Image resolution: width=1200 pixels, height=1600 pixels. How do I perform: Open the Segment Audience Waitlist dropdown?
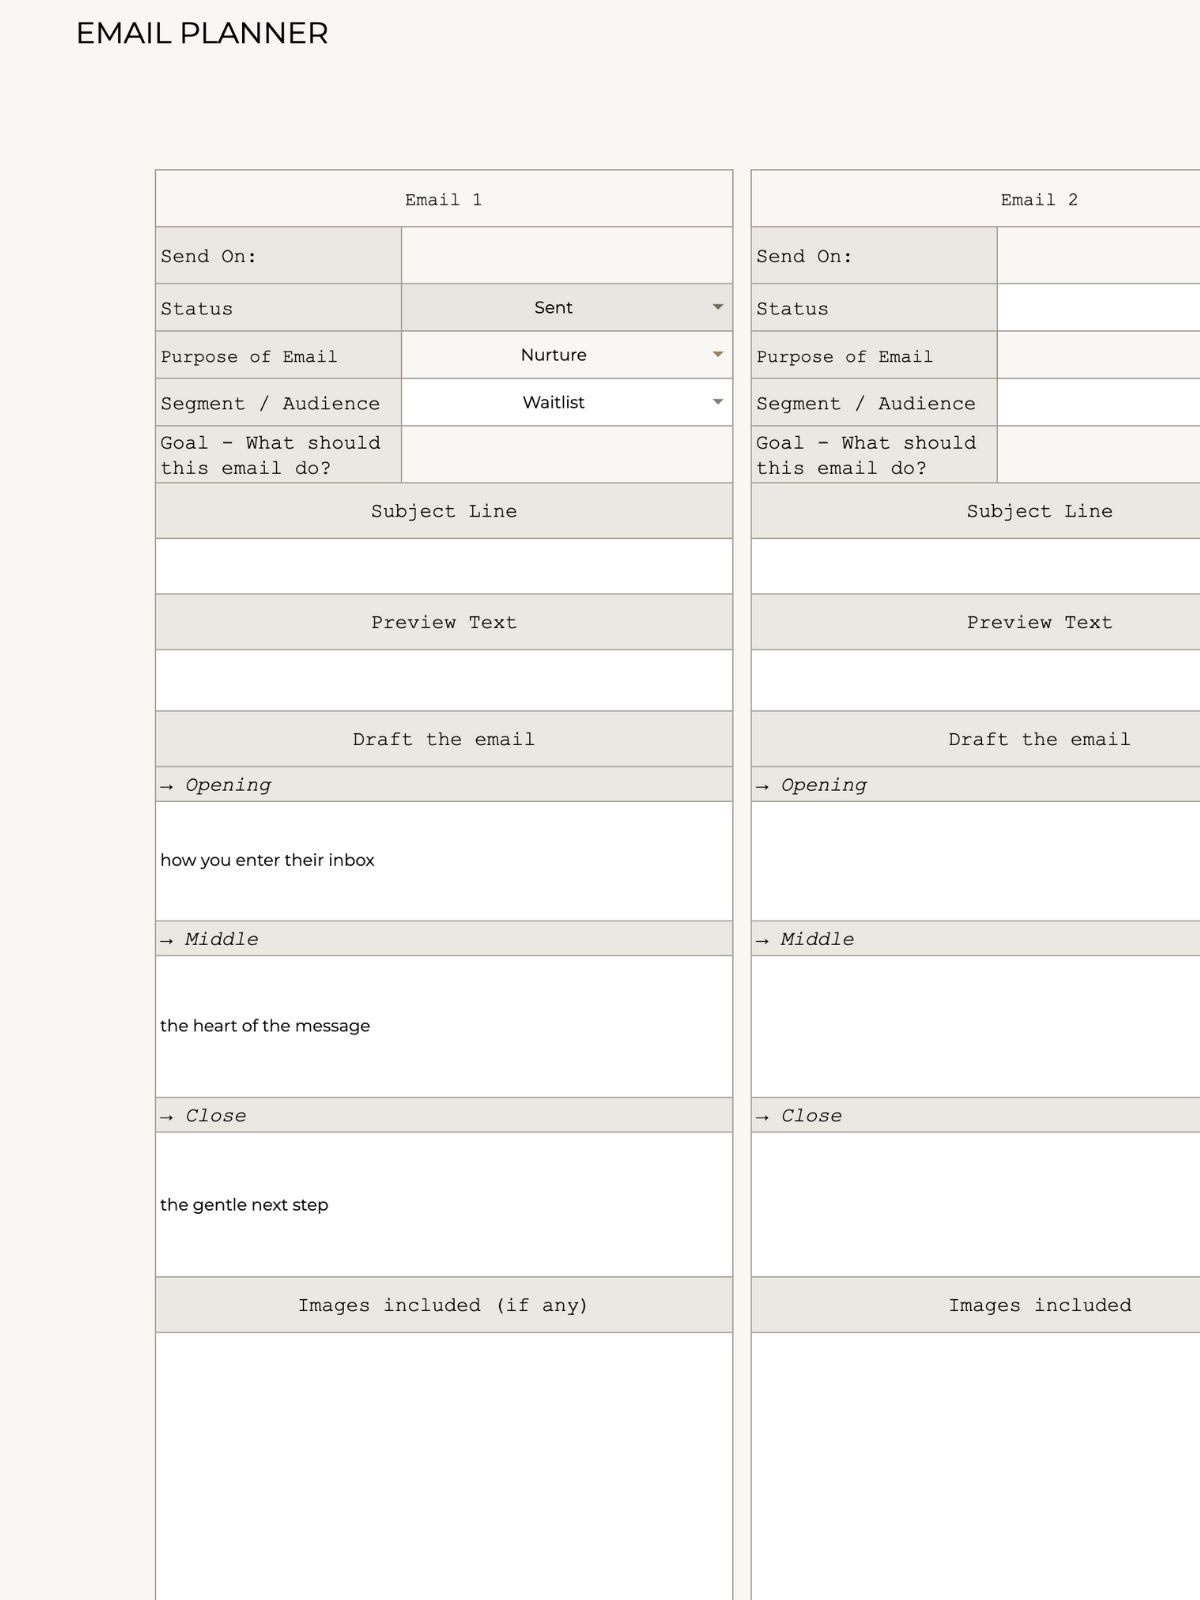[x=717, y=402]
